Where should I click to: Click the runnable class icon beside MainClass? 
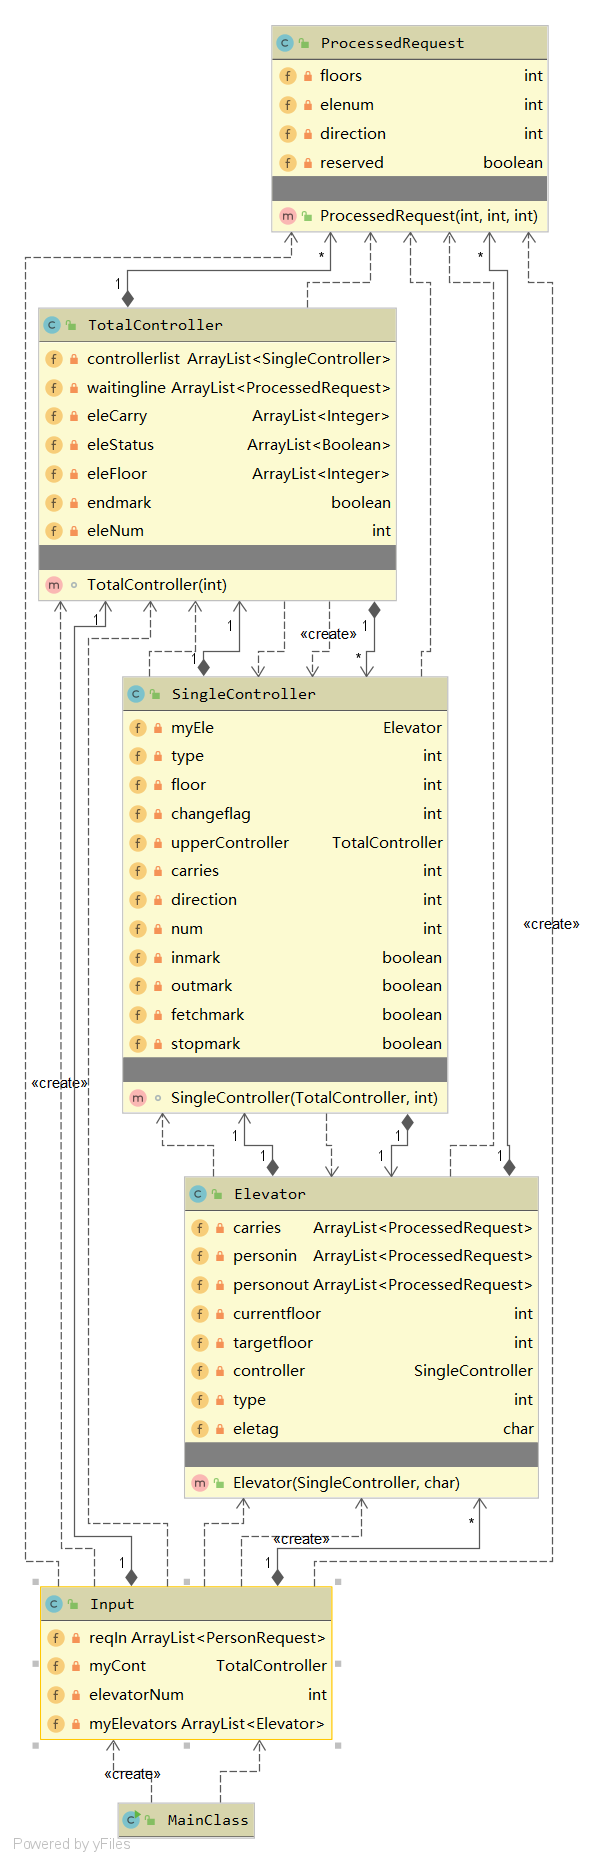pos(131,1820)
